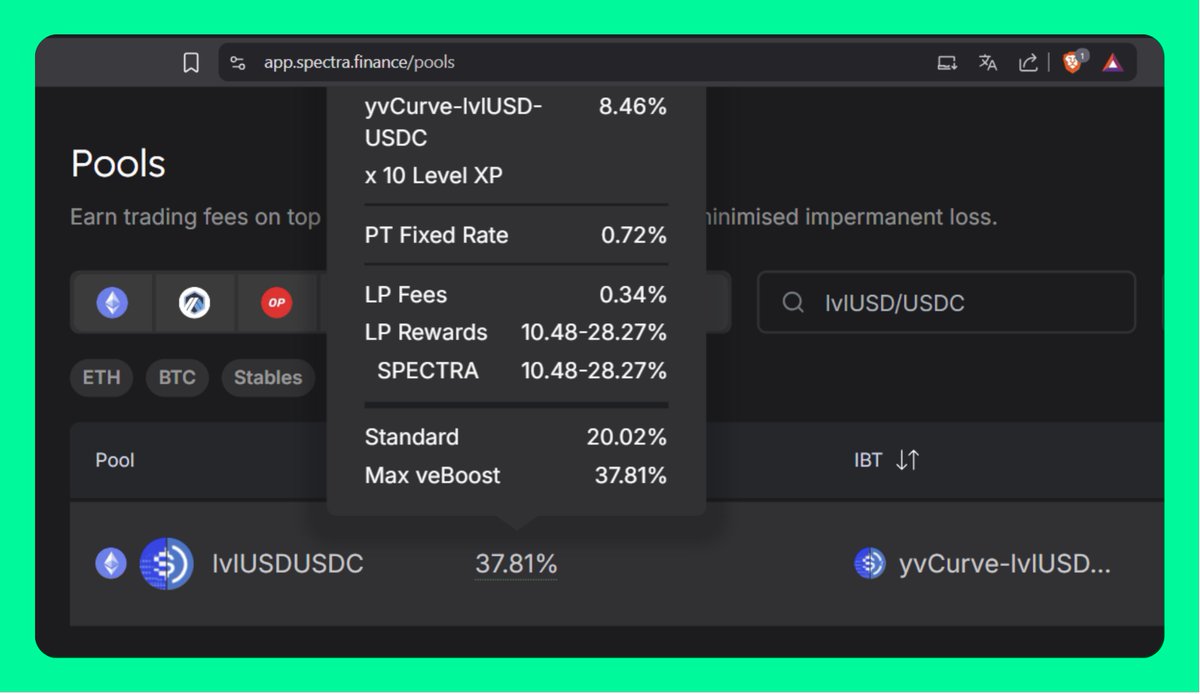Image resolution: width=1200 pixels, height=694 pixels.
Task: Click the PT Fixed Rate label
Action: pos(436,236)
